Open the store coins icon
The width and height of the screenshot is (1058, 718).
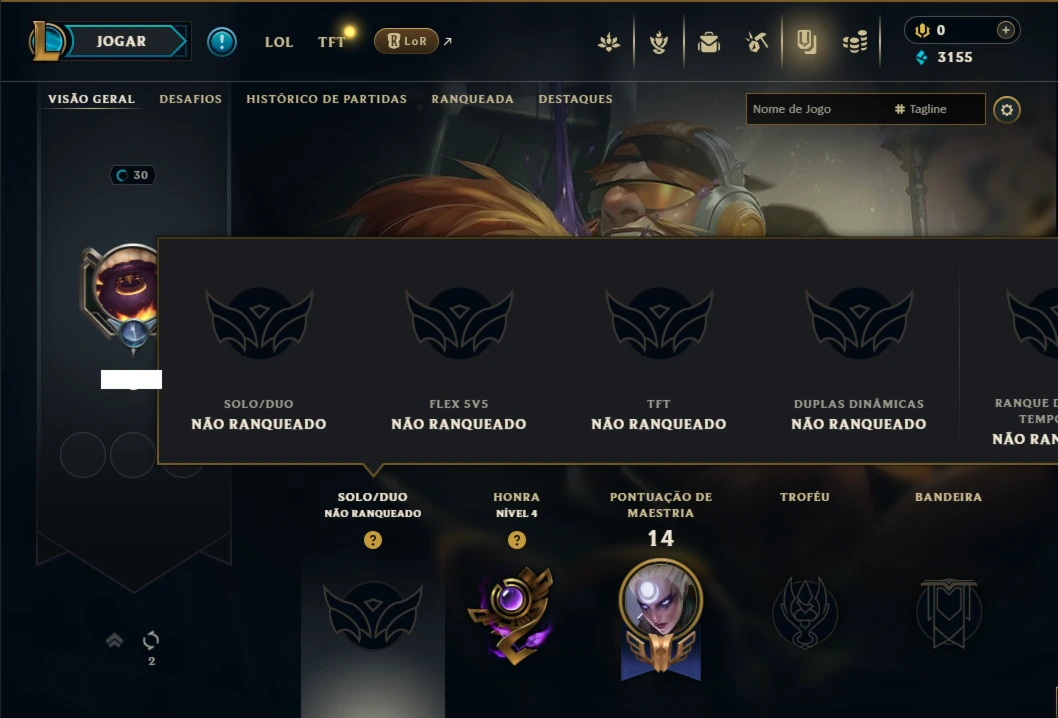[855, 43]
